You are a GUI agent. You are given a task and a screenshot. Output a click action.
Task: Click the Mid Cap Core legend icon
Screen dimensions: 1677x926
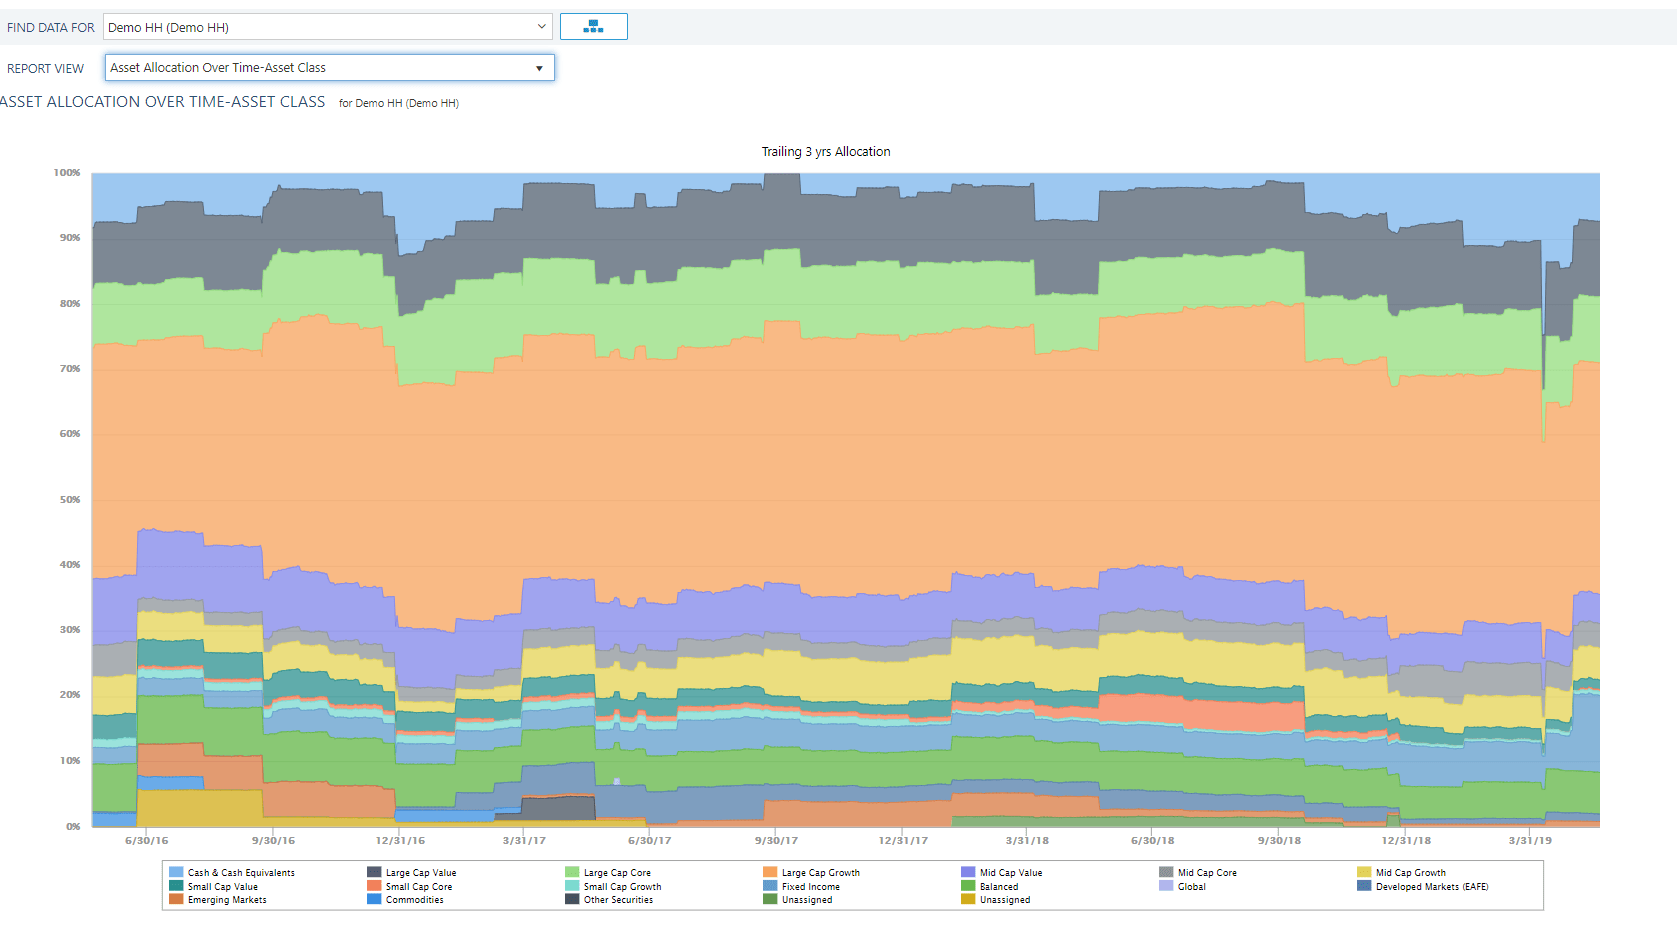click(x=1166, y=872)
